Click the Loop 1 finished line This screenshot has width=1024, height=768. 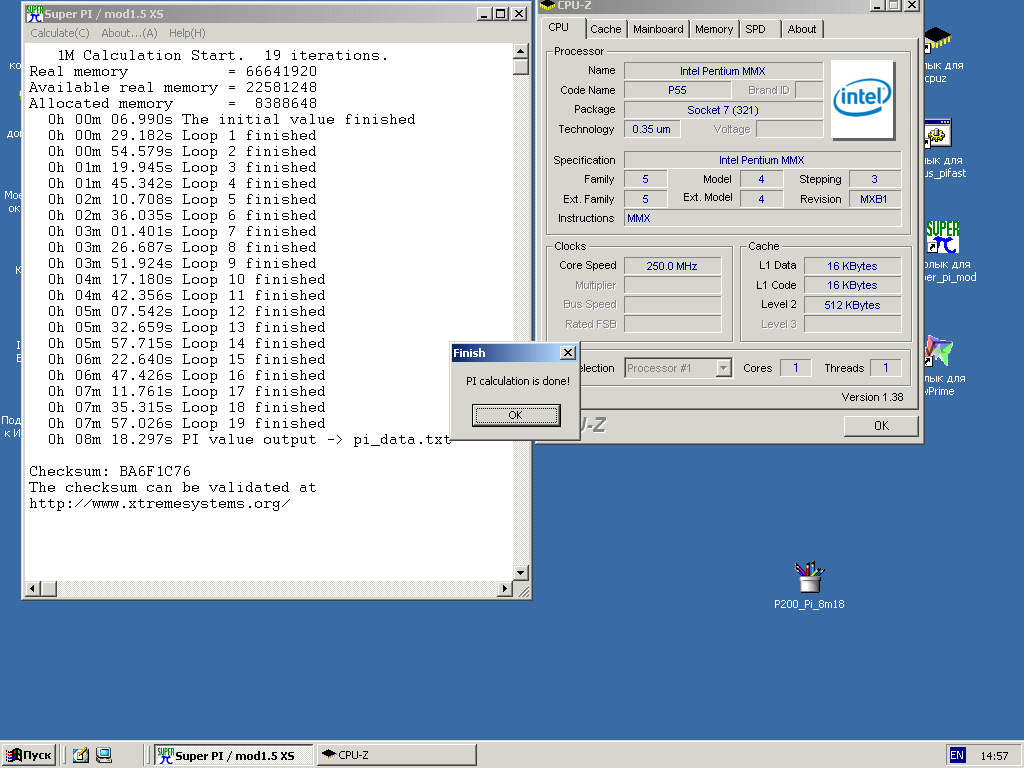point(182,135)
